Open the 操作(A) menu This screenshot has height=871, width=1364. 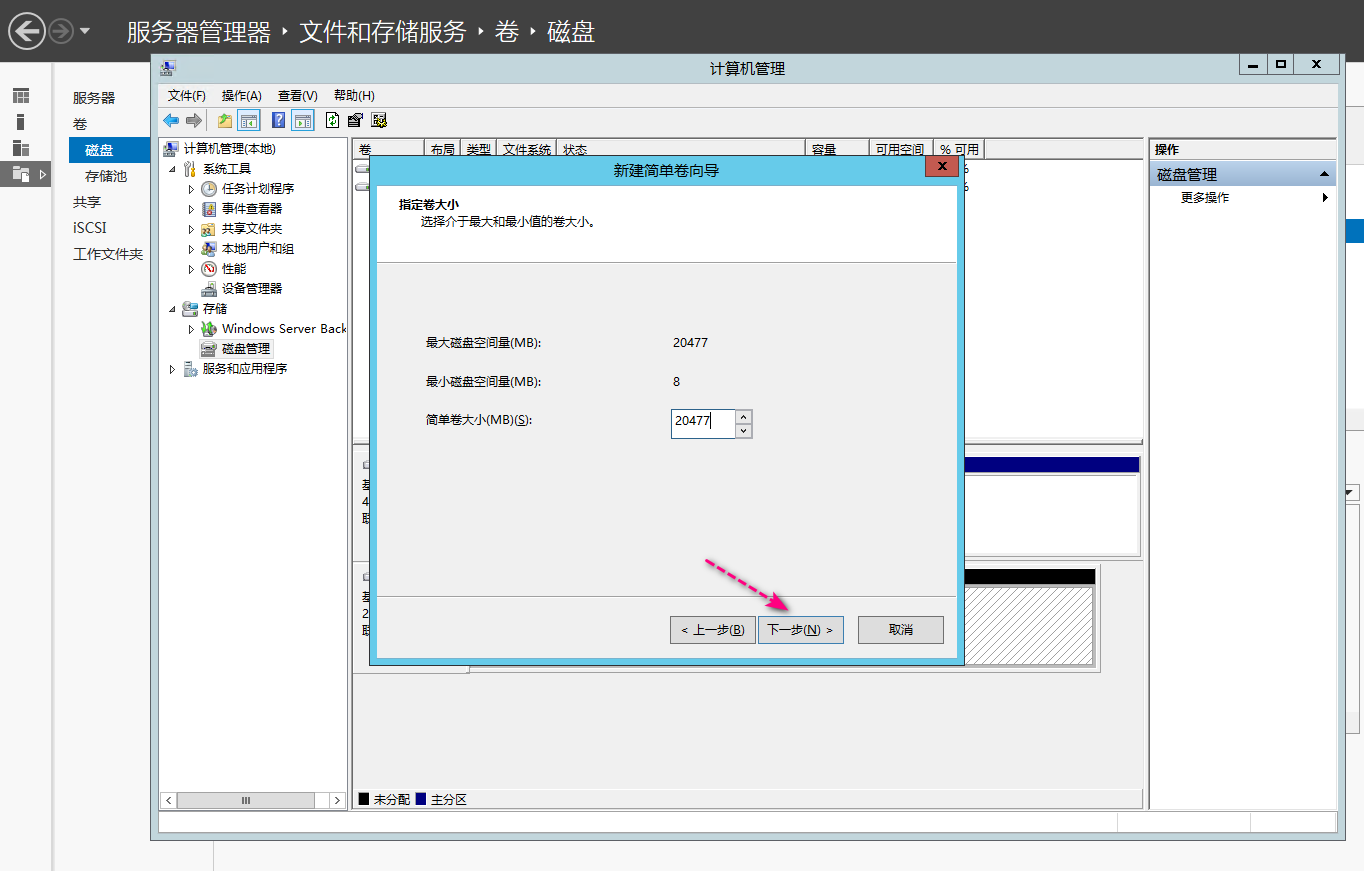[242, 95]
